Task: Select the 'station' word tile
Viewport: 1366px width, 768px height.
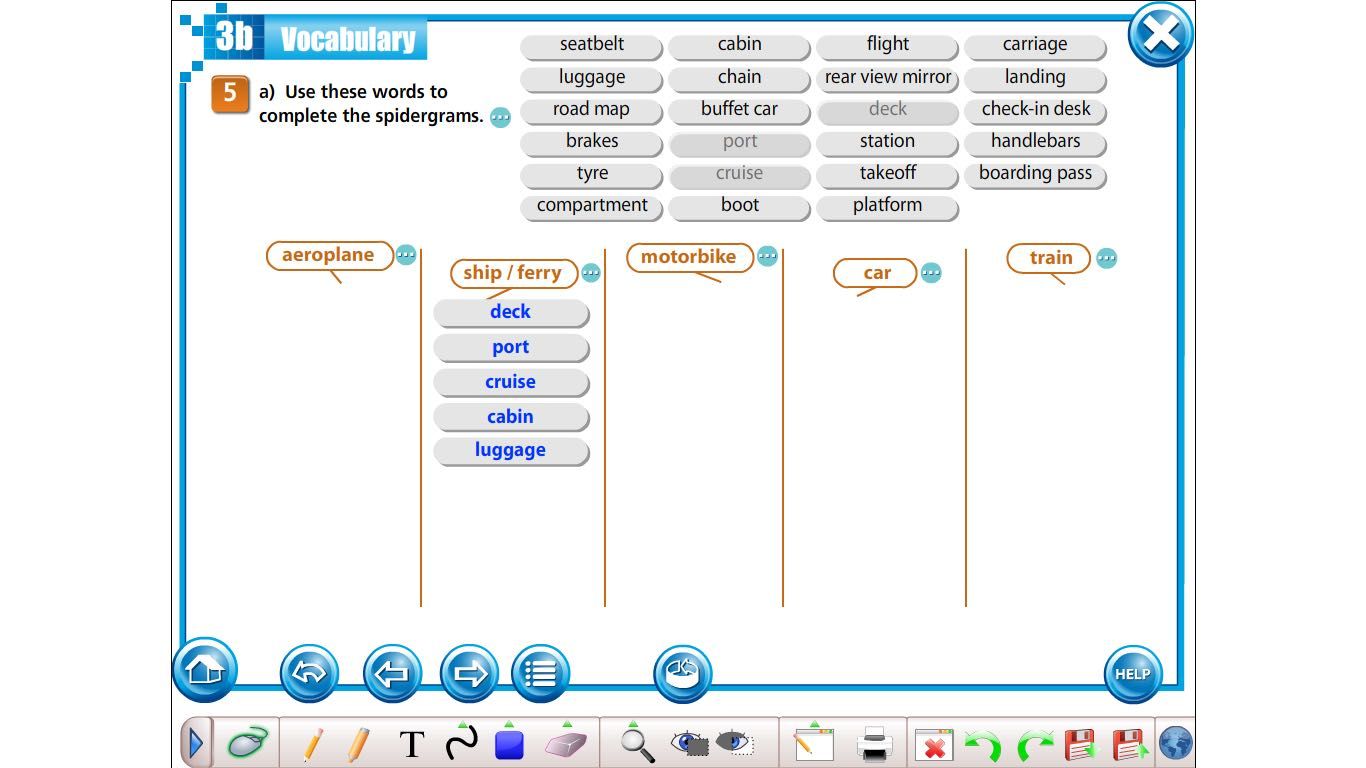Action: point(888,142)
